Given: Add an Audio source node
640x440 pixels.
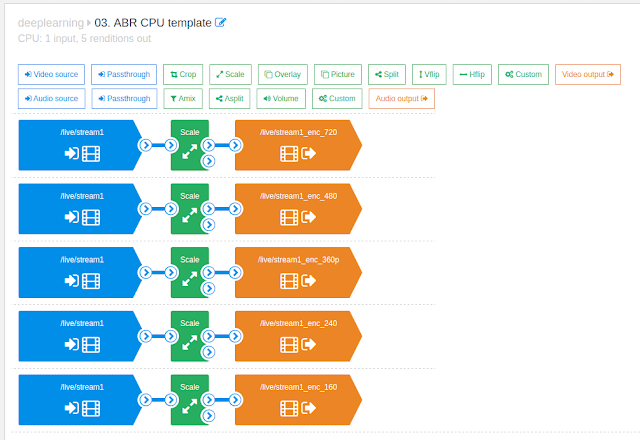Looking at the screenshot, I should pyautogui.click(x=51, y=99).
